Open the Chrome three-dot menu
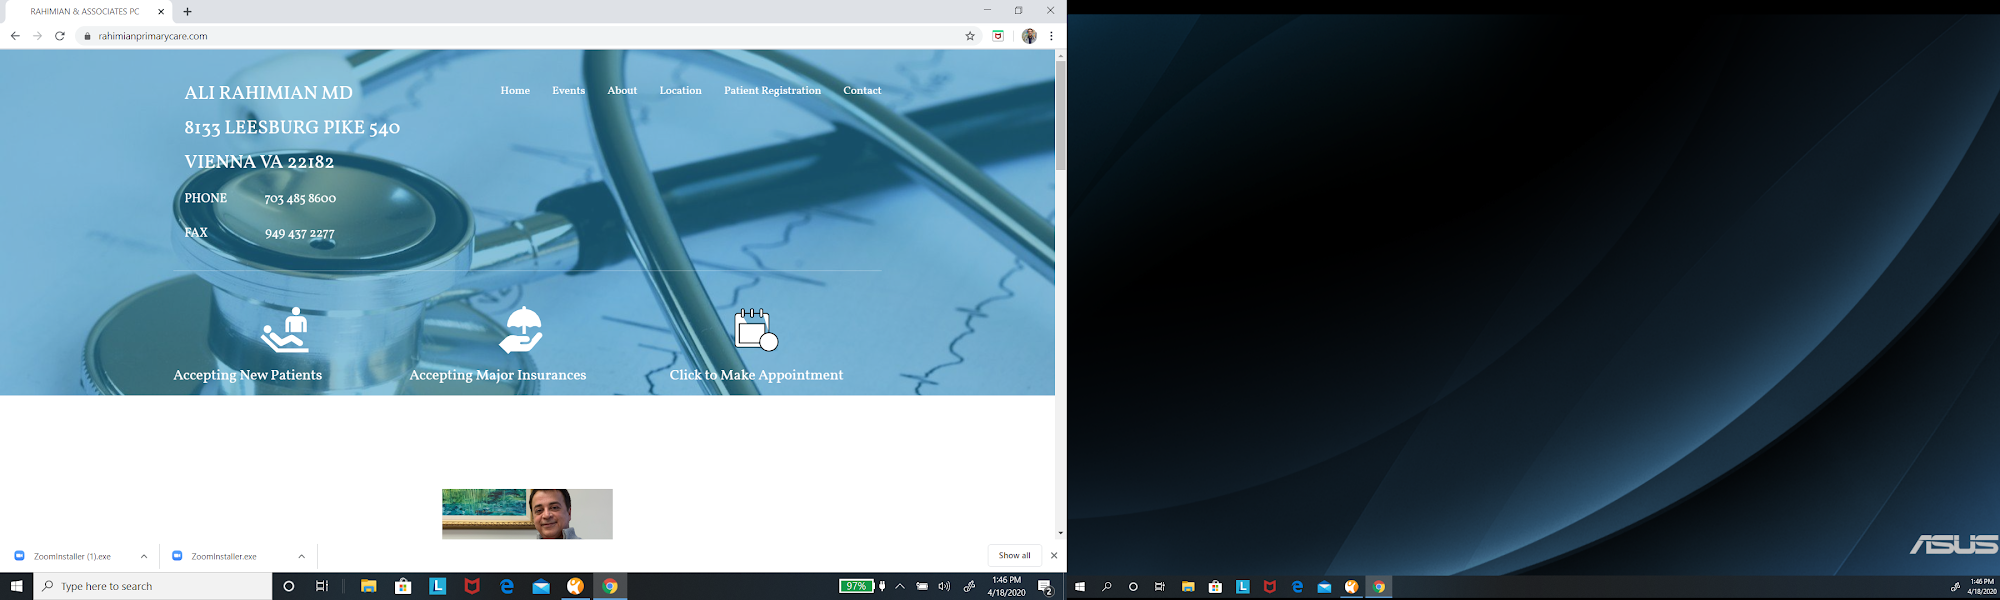 tap(1051, 36)
